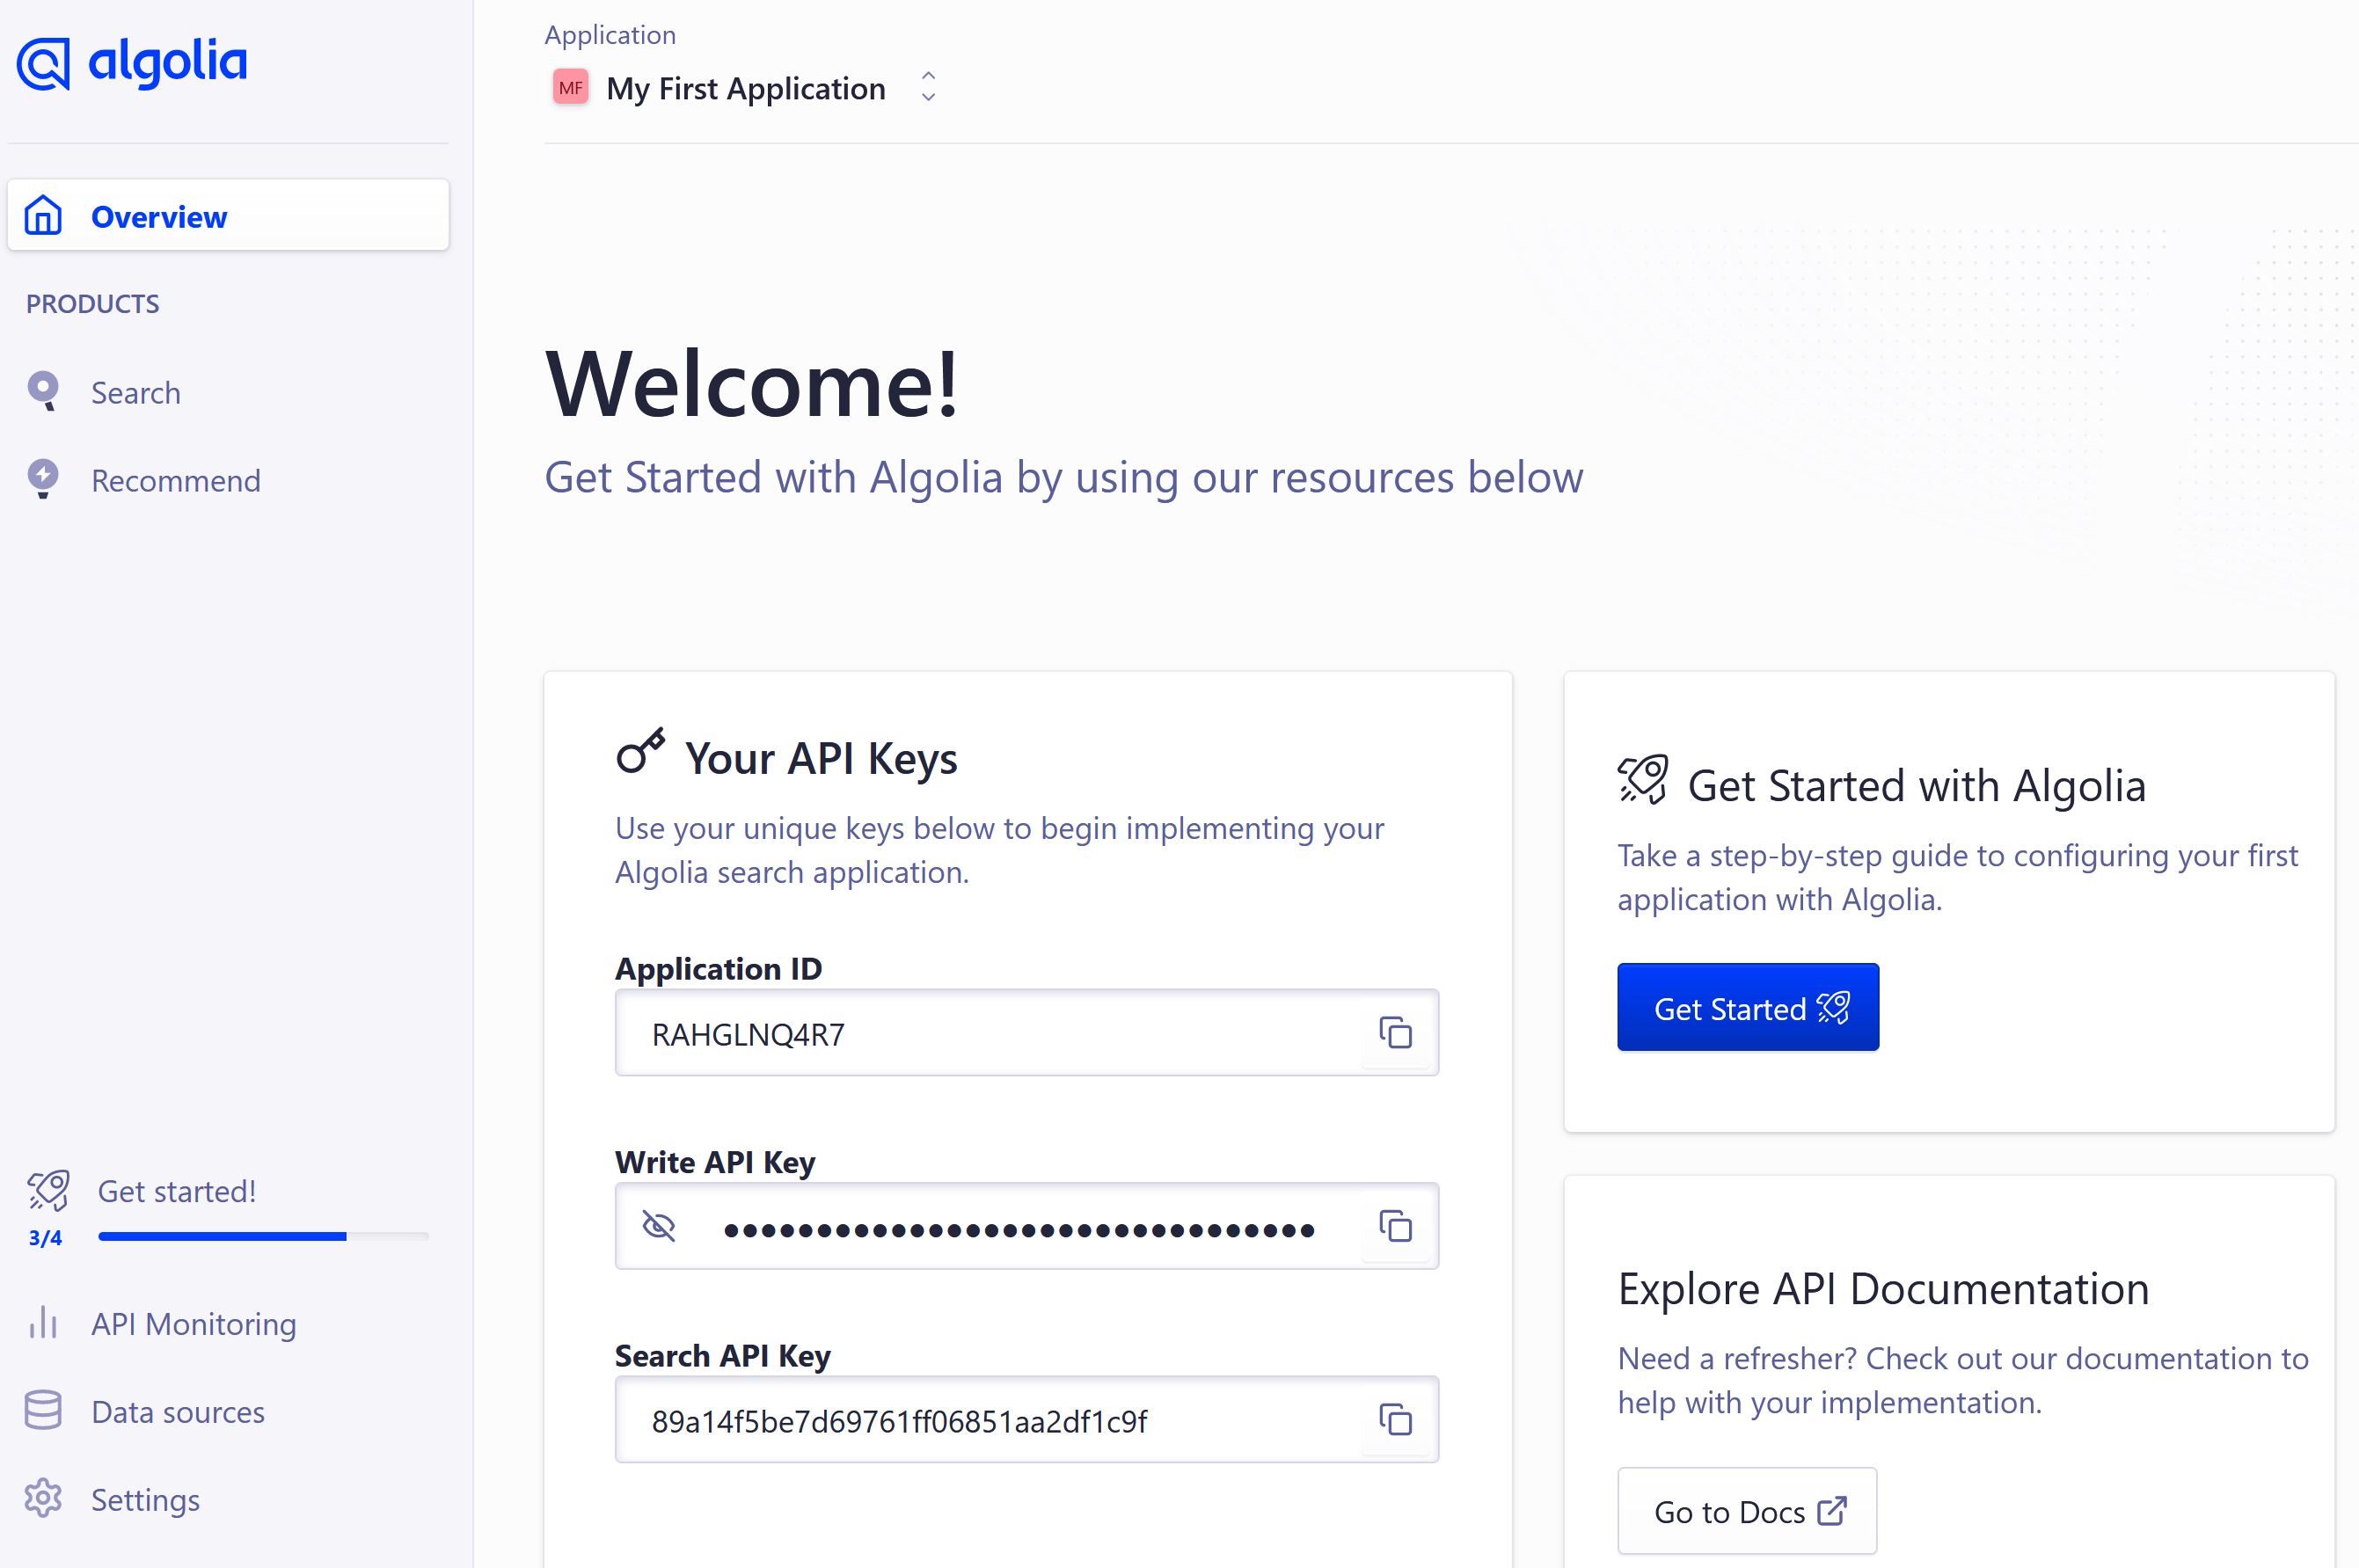Click the Overview home icon
Viewport: 2359px width, 1568px height.
coord(43,215)
